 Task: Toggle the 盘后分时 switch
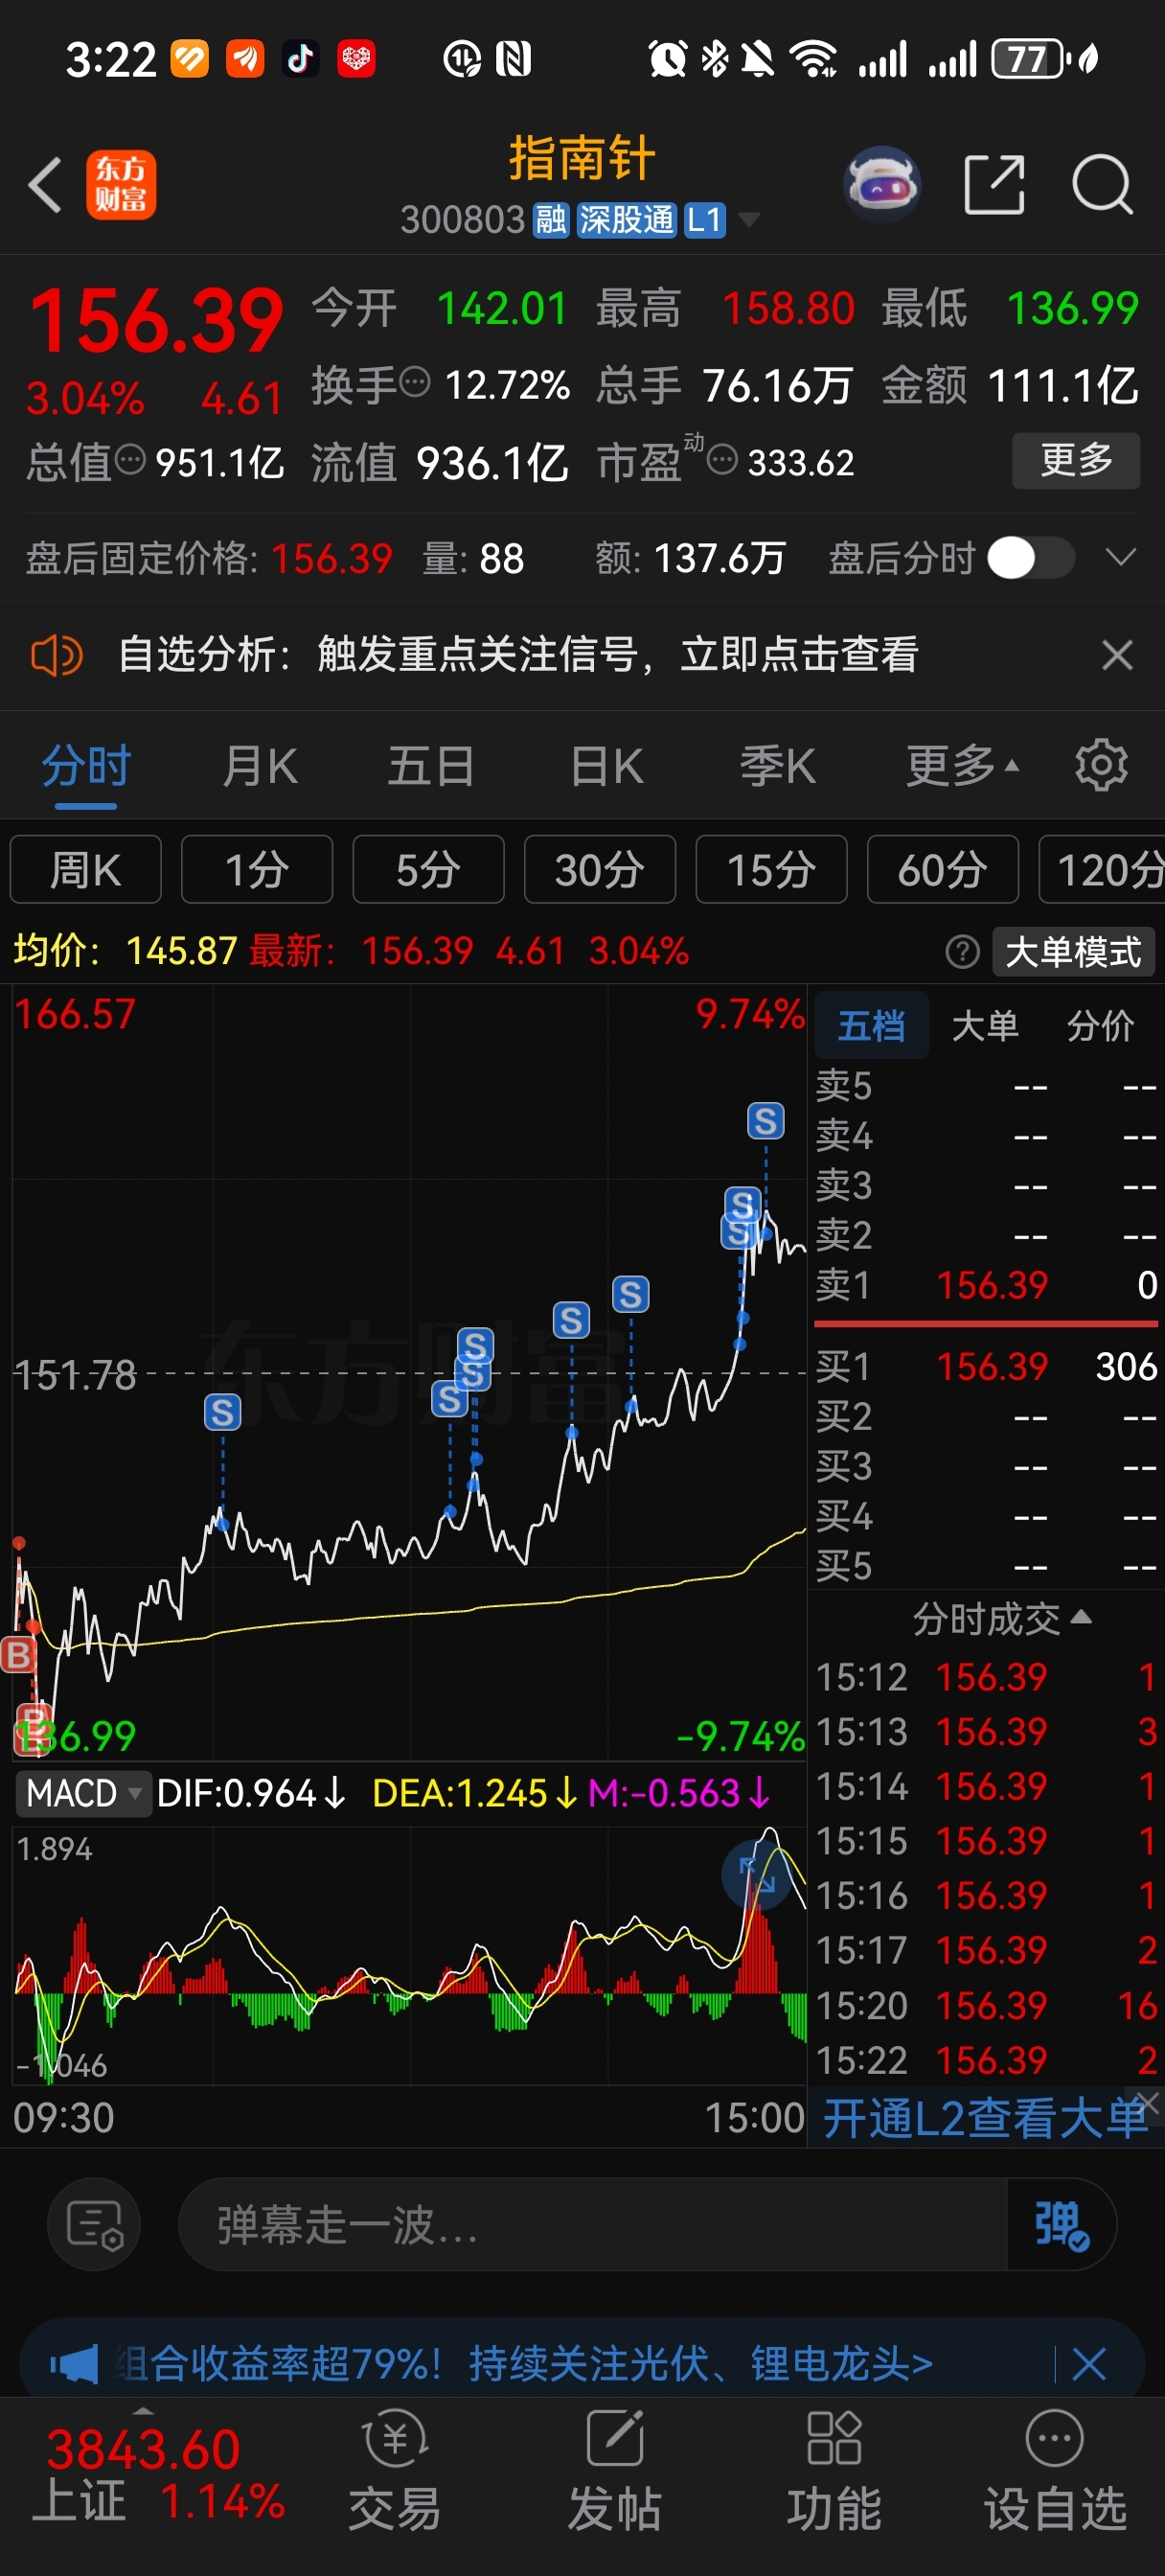point(1031,558)
